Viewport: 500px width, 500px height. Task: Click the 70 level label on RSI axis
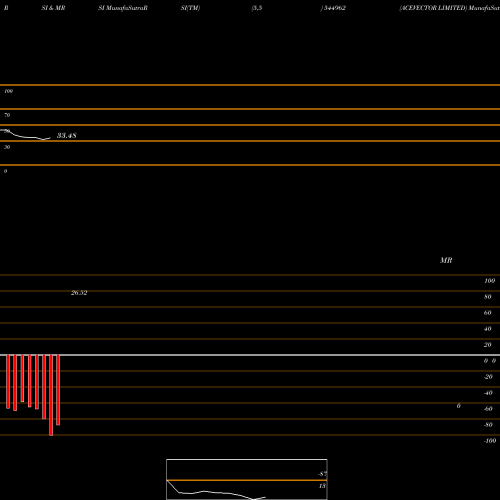click(x=7, y=115)
